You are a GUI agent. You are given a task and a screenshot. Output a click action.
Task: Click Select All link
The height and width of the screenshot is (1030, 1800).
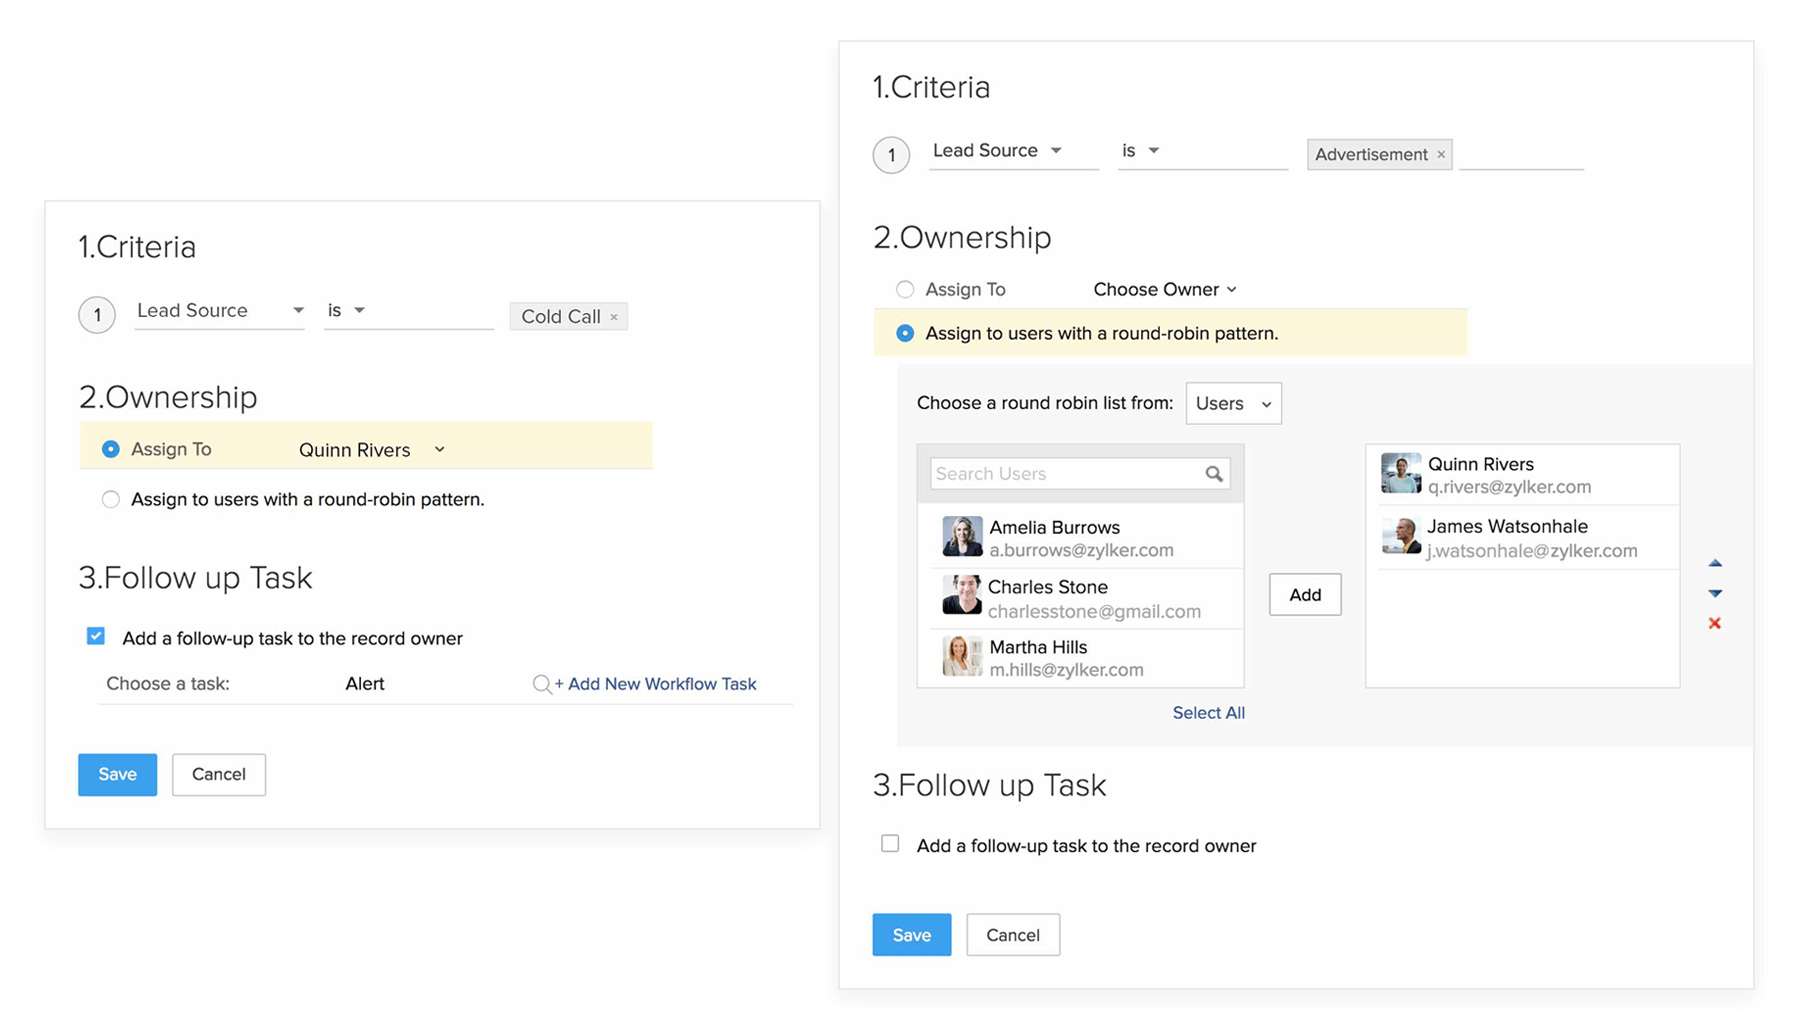point(1209,713)
